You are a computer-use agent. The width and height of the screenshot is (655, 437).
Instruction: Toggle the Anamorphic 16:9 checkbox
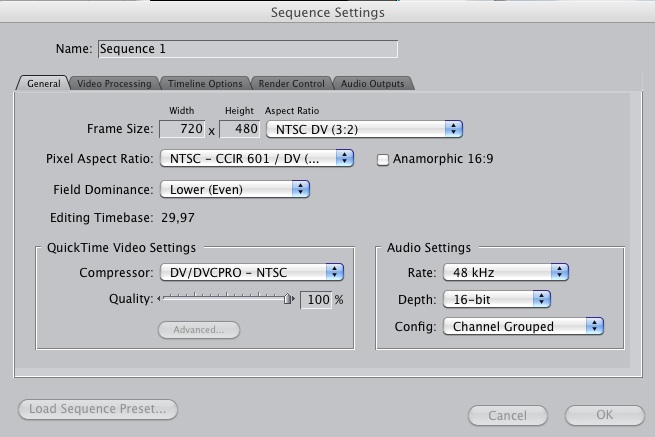click(x=383, y=159)
